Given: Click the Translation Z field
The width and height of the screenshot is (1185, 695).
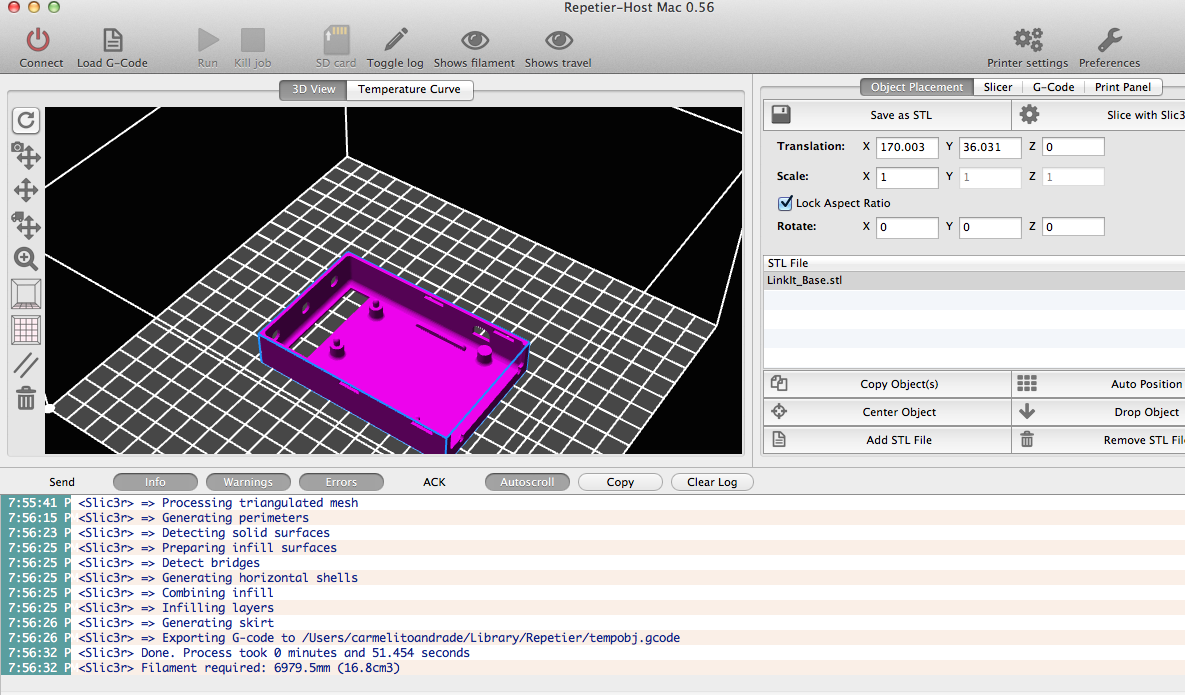Looking at the screenshot, I should click(1073, 147).
